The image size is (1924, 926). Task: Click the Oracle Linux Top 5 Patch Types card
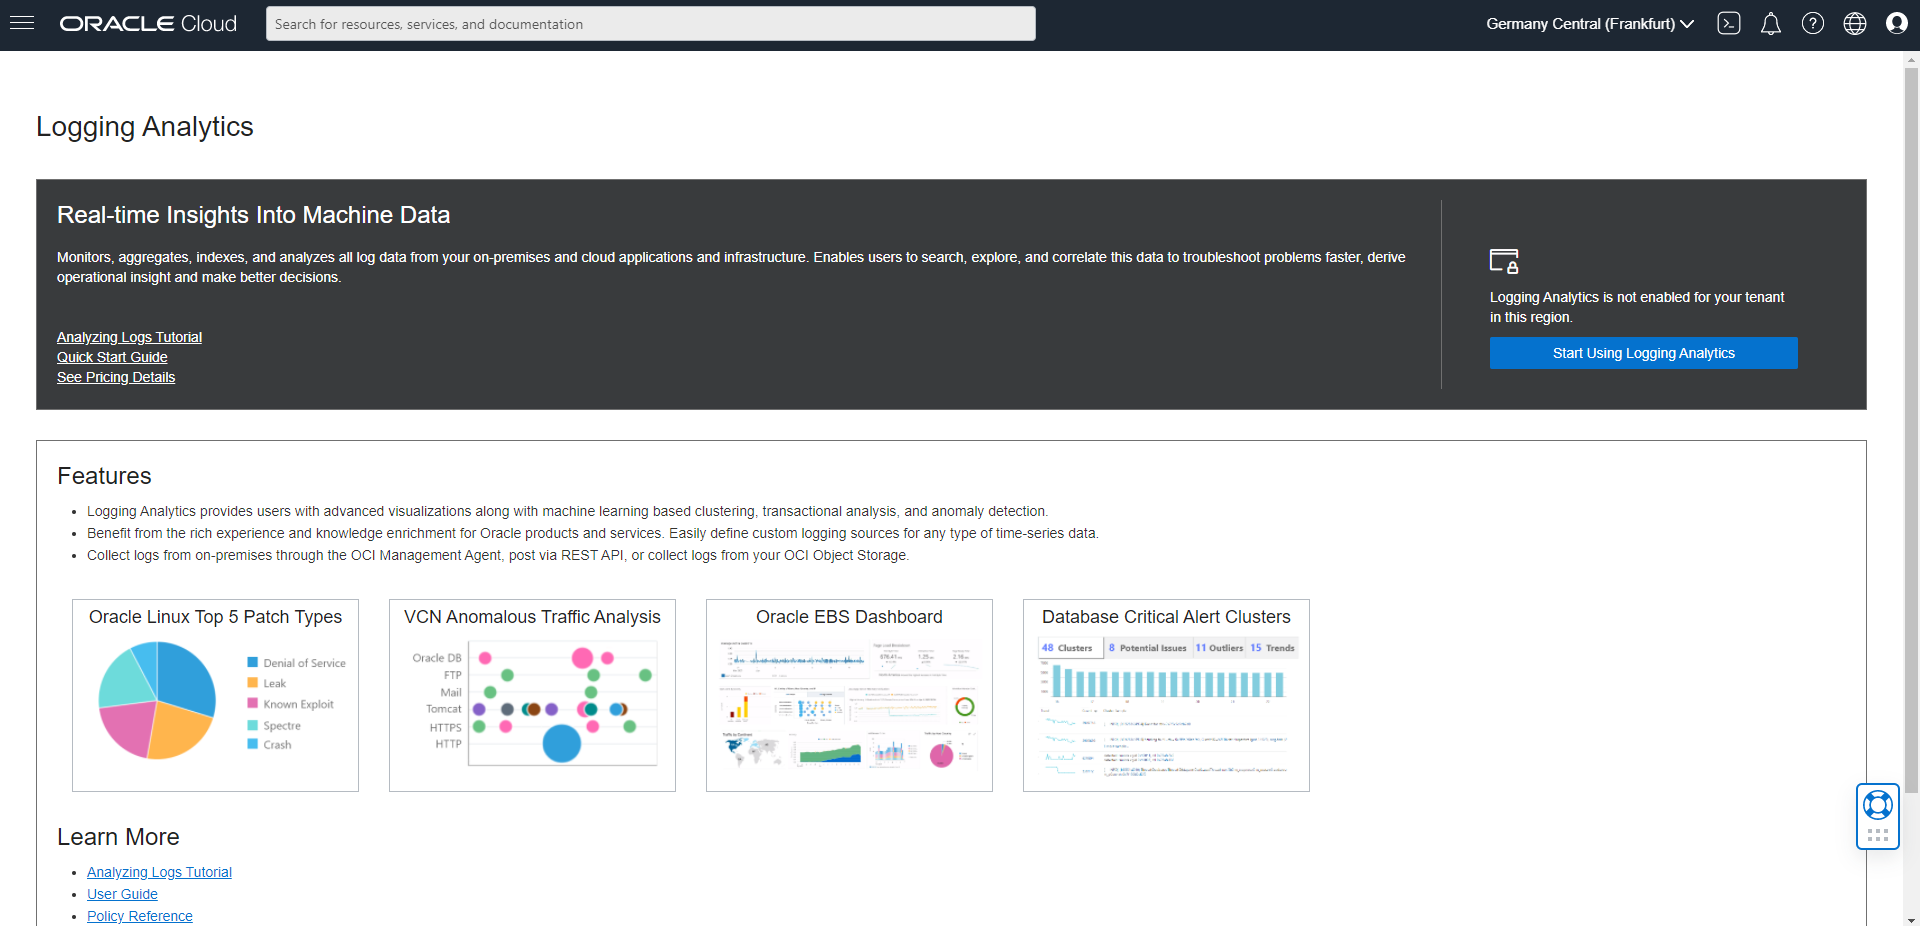215,695
